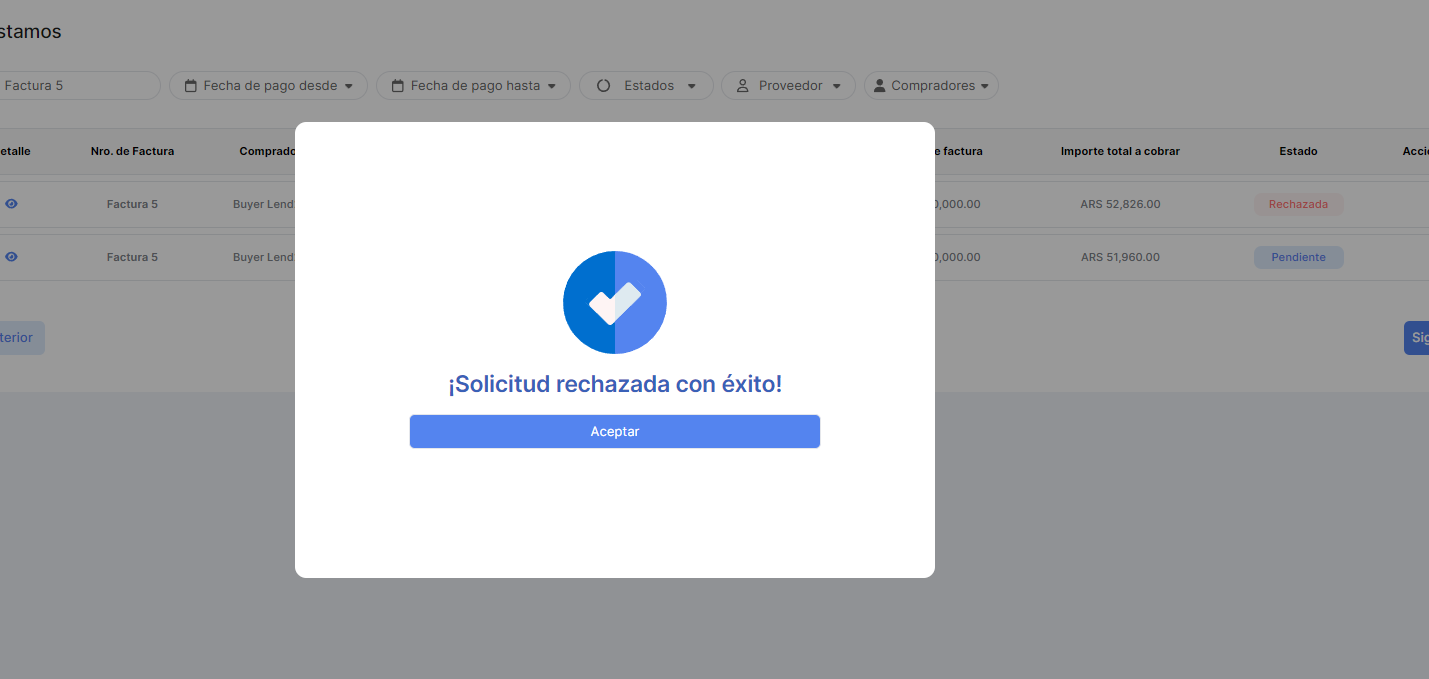Click the Siguiente page button
1429x679 pixels.
tap(1418, 338)
